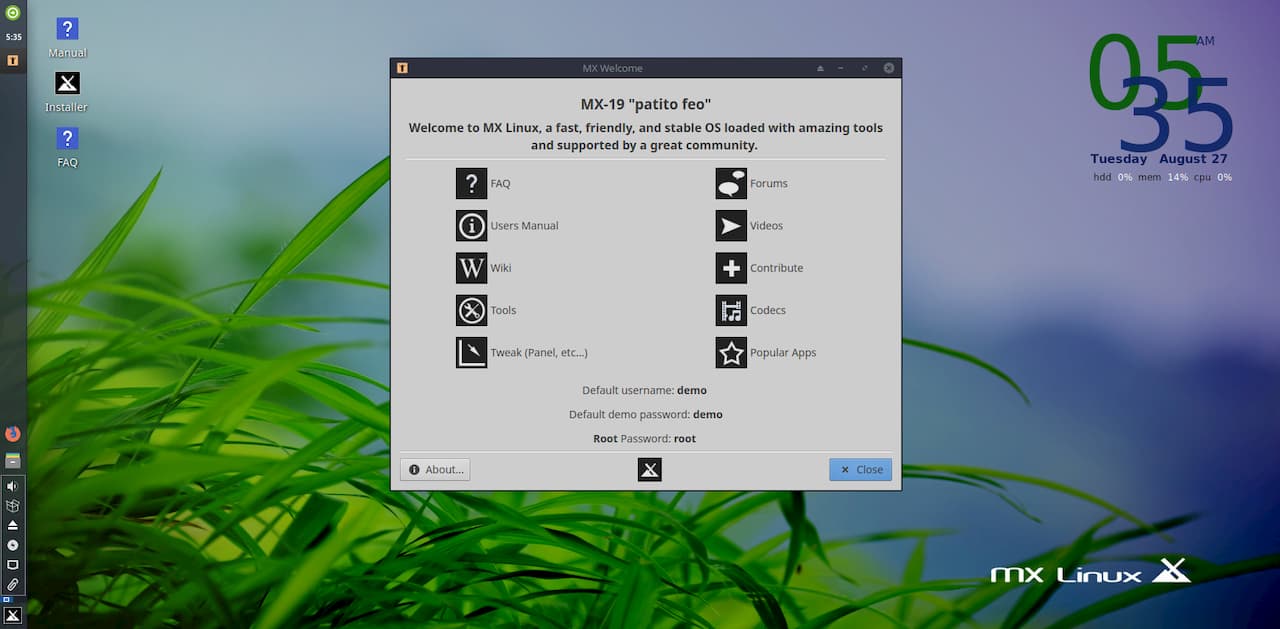
Task: Launch the Tools wrench icon
Action: tap(471, 310)
